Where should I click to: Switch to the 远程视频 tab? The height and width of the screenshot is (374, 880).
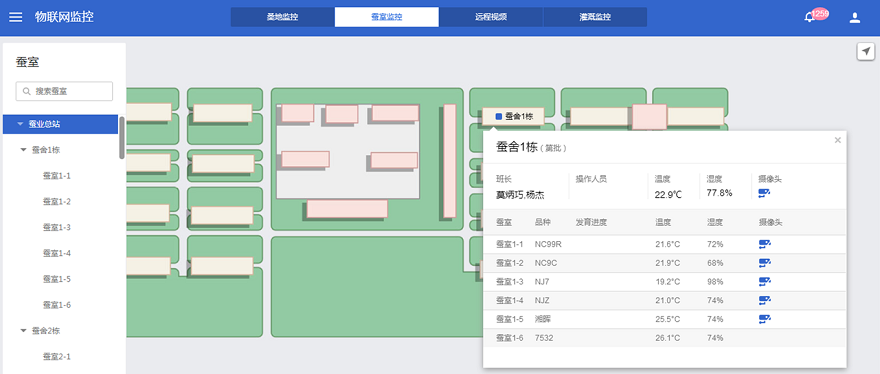tap(491, 17)
